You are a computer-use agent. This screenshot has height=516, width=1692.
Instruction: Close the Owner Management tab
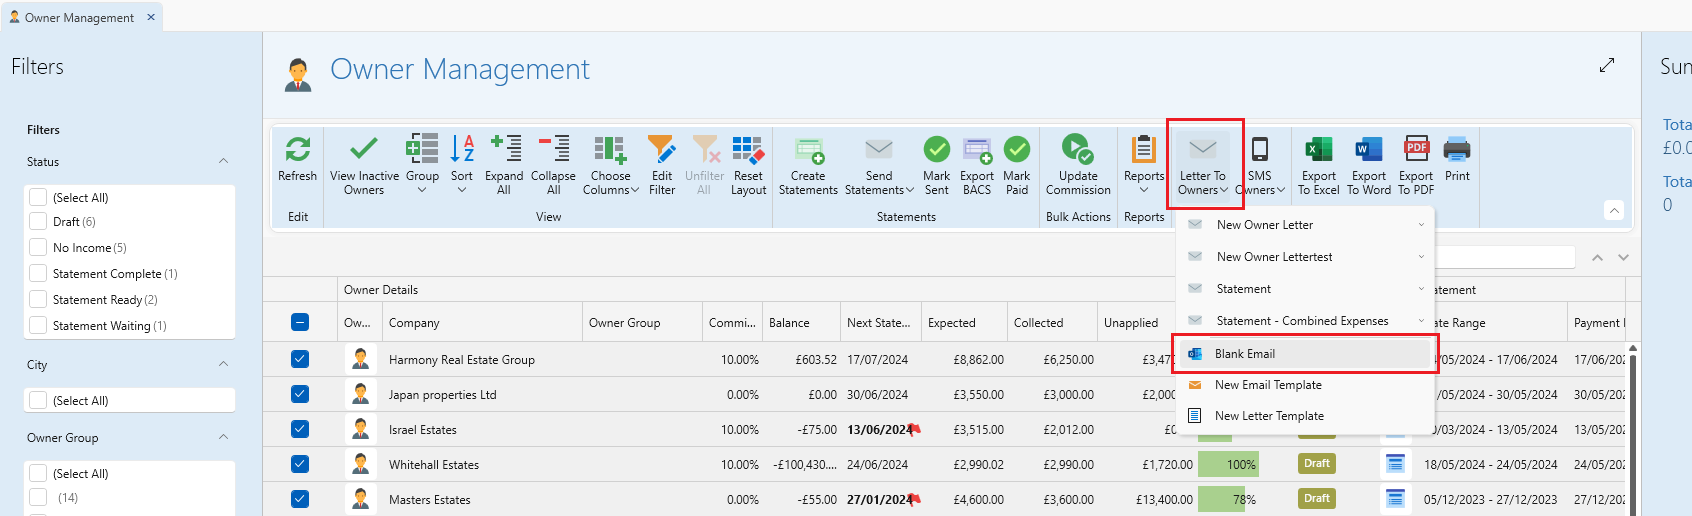tap(151, 17)
